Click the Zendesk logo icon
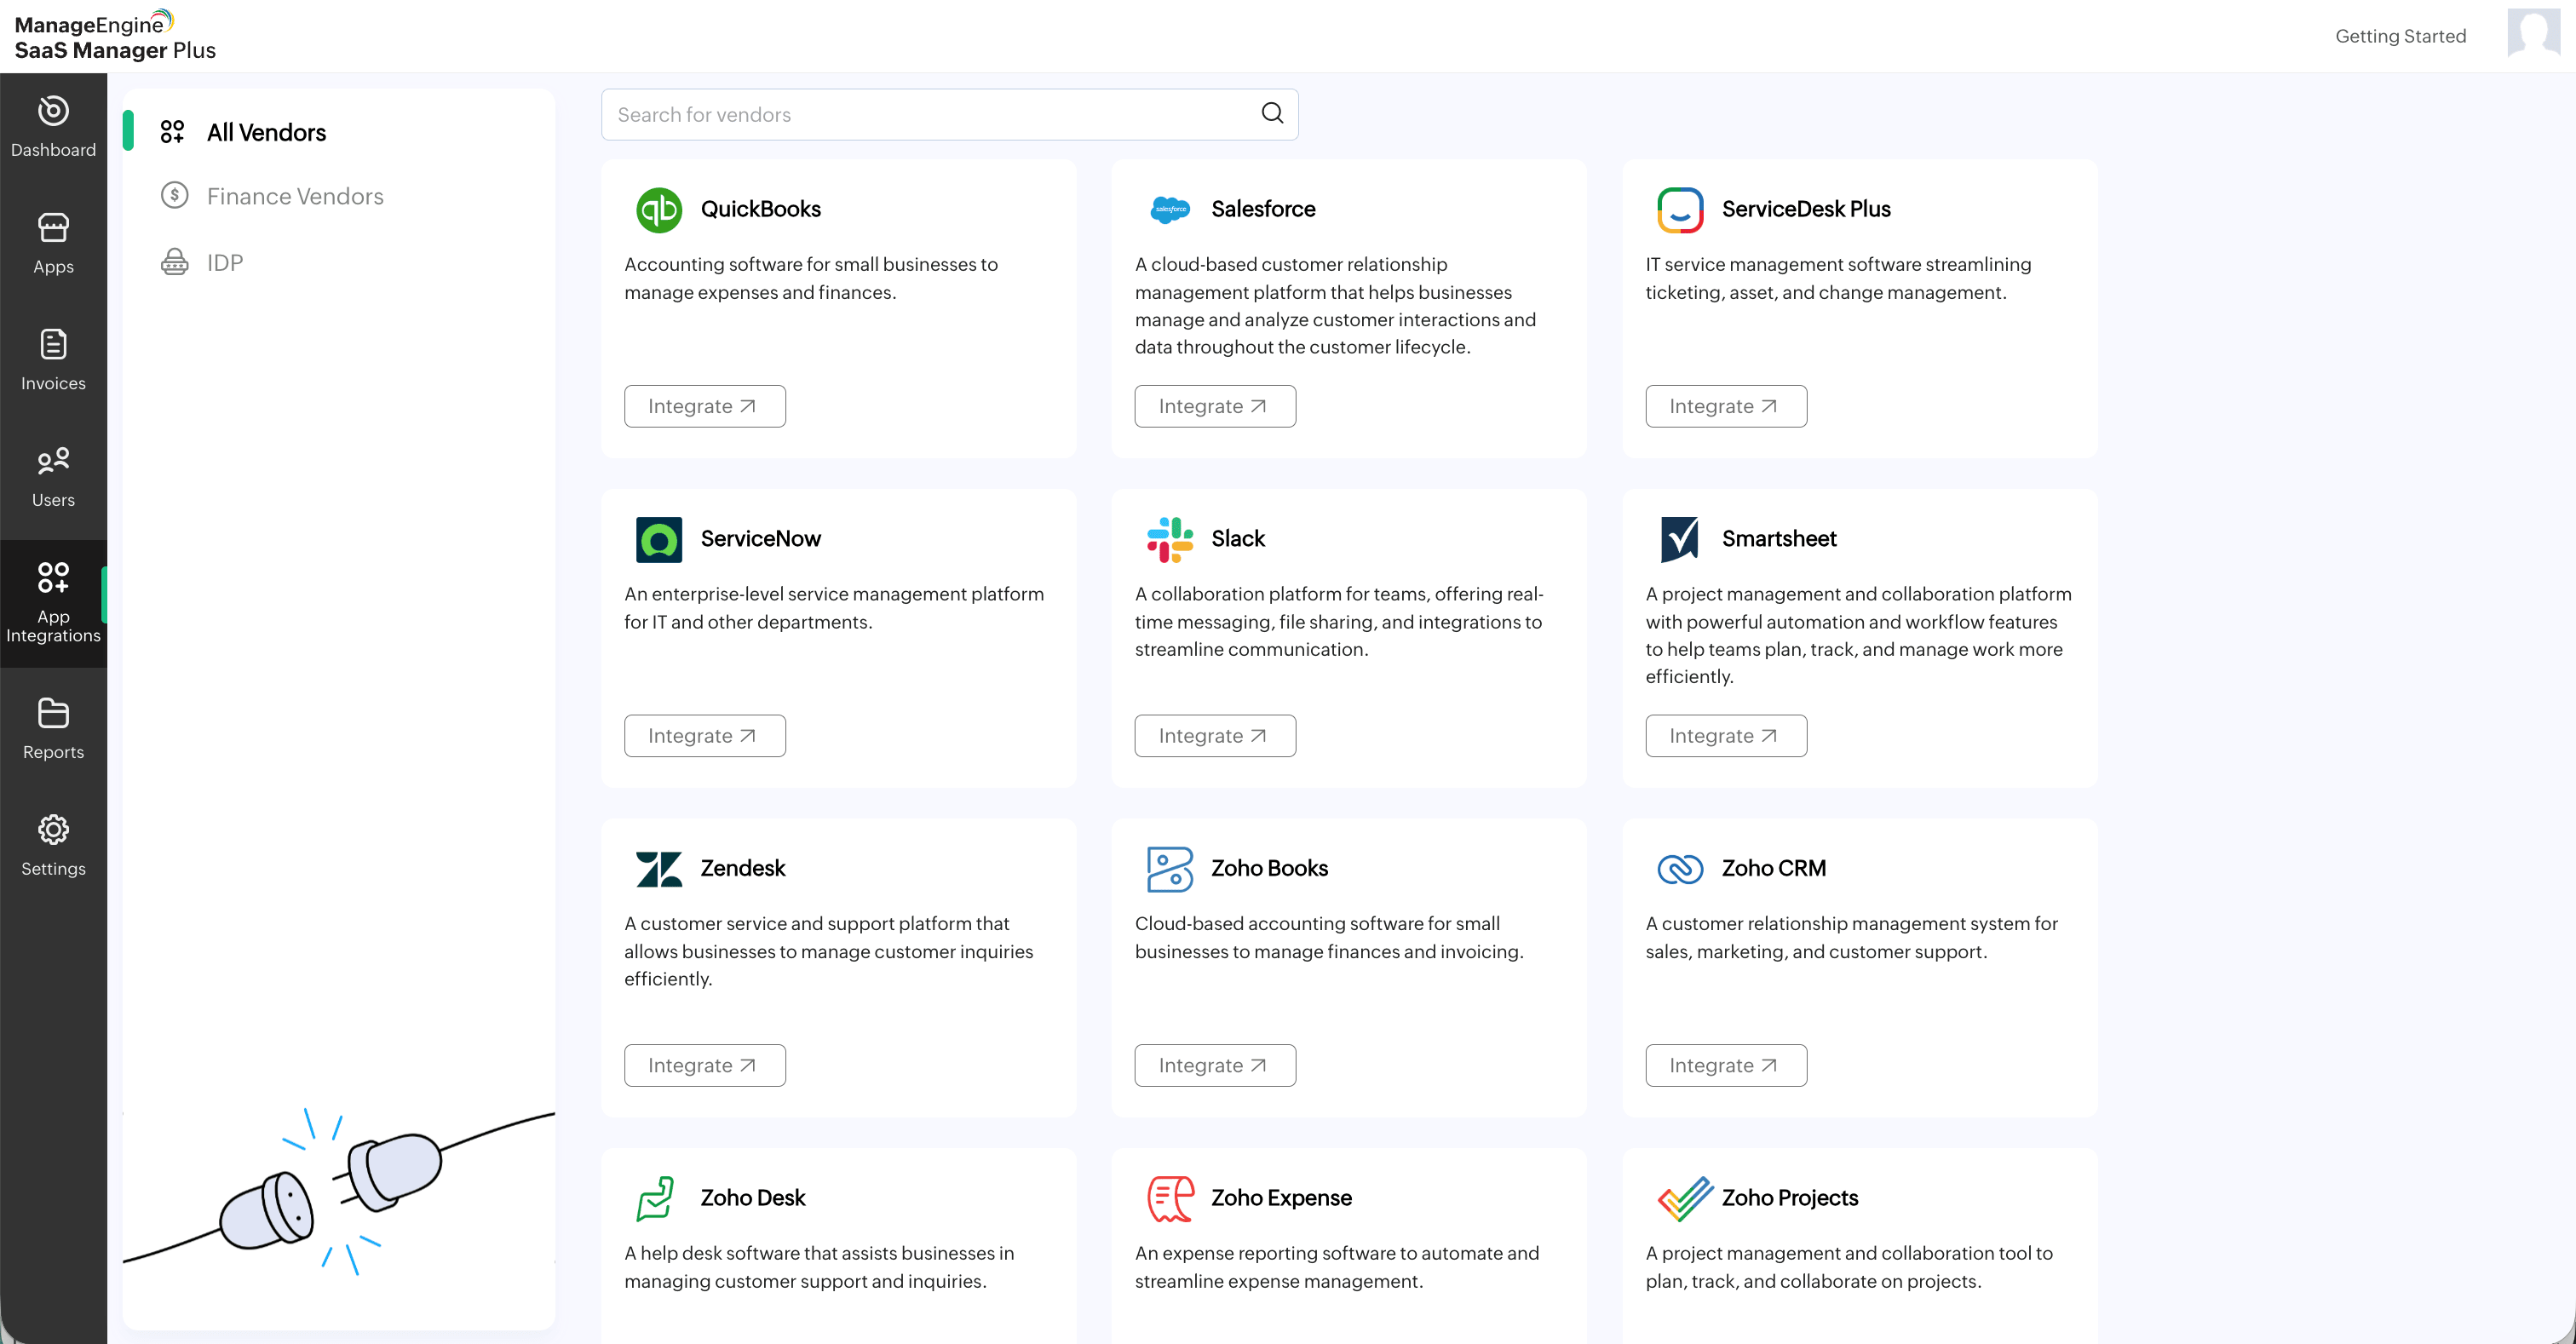This screenshot has width=2576, height=1344. pyautogui.click(x=659, y=869)
